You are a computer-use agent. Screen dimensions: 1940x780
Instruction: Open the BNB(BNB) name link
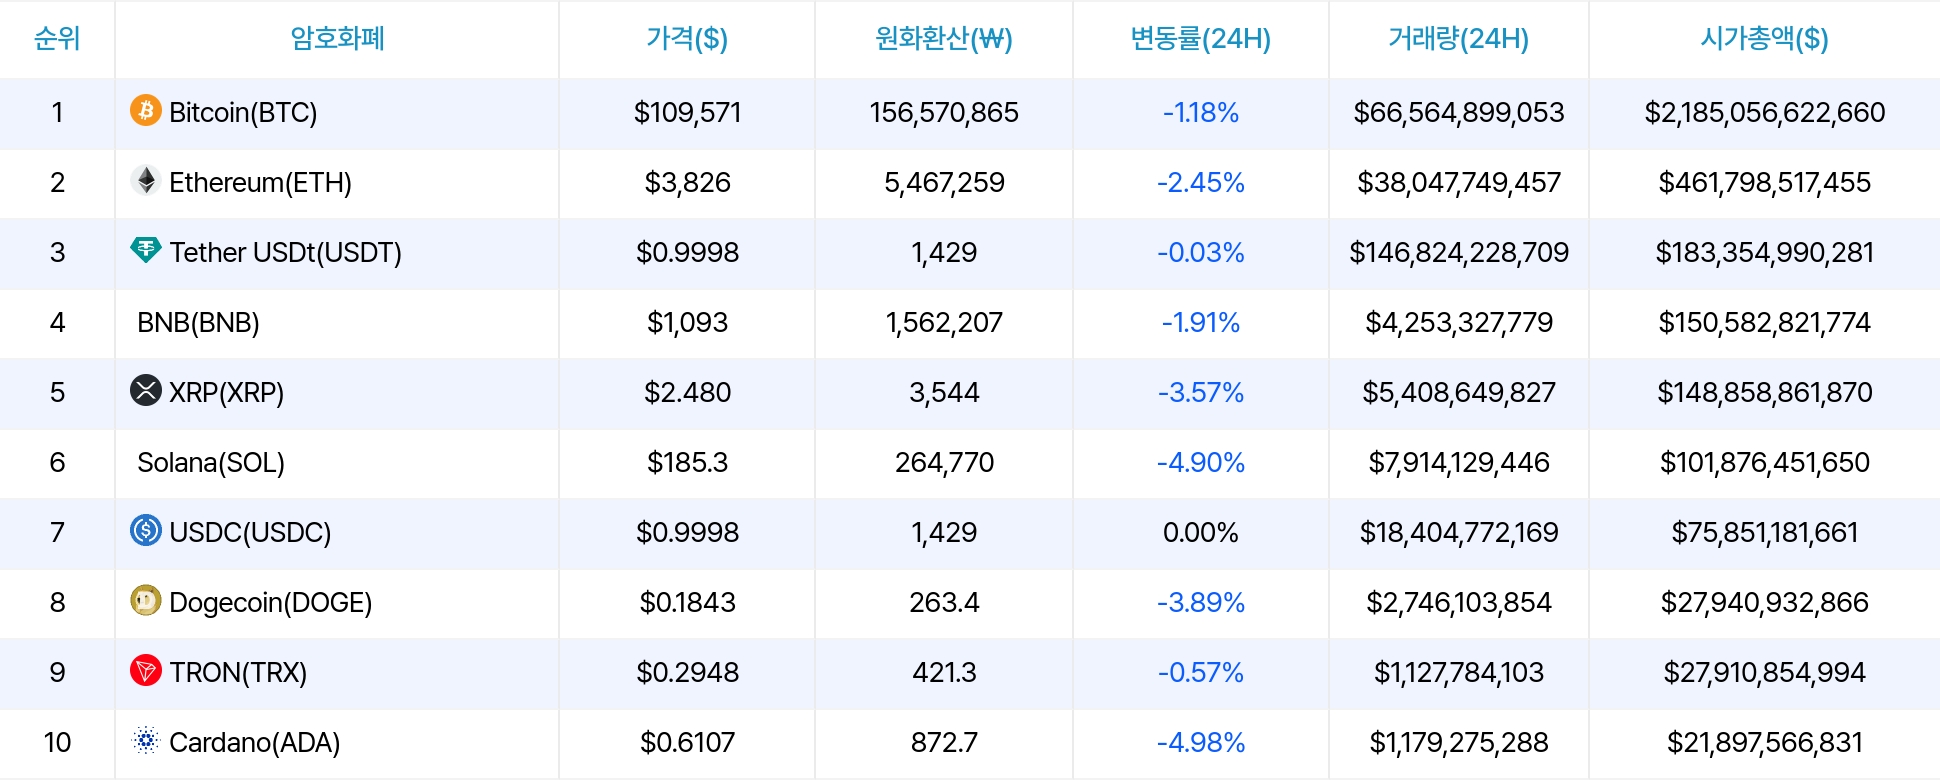[198, 322]
